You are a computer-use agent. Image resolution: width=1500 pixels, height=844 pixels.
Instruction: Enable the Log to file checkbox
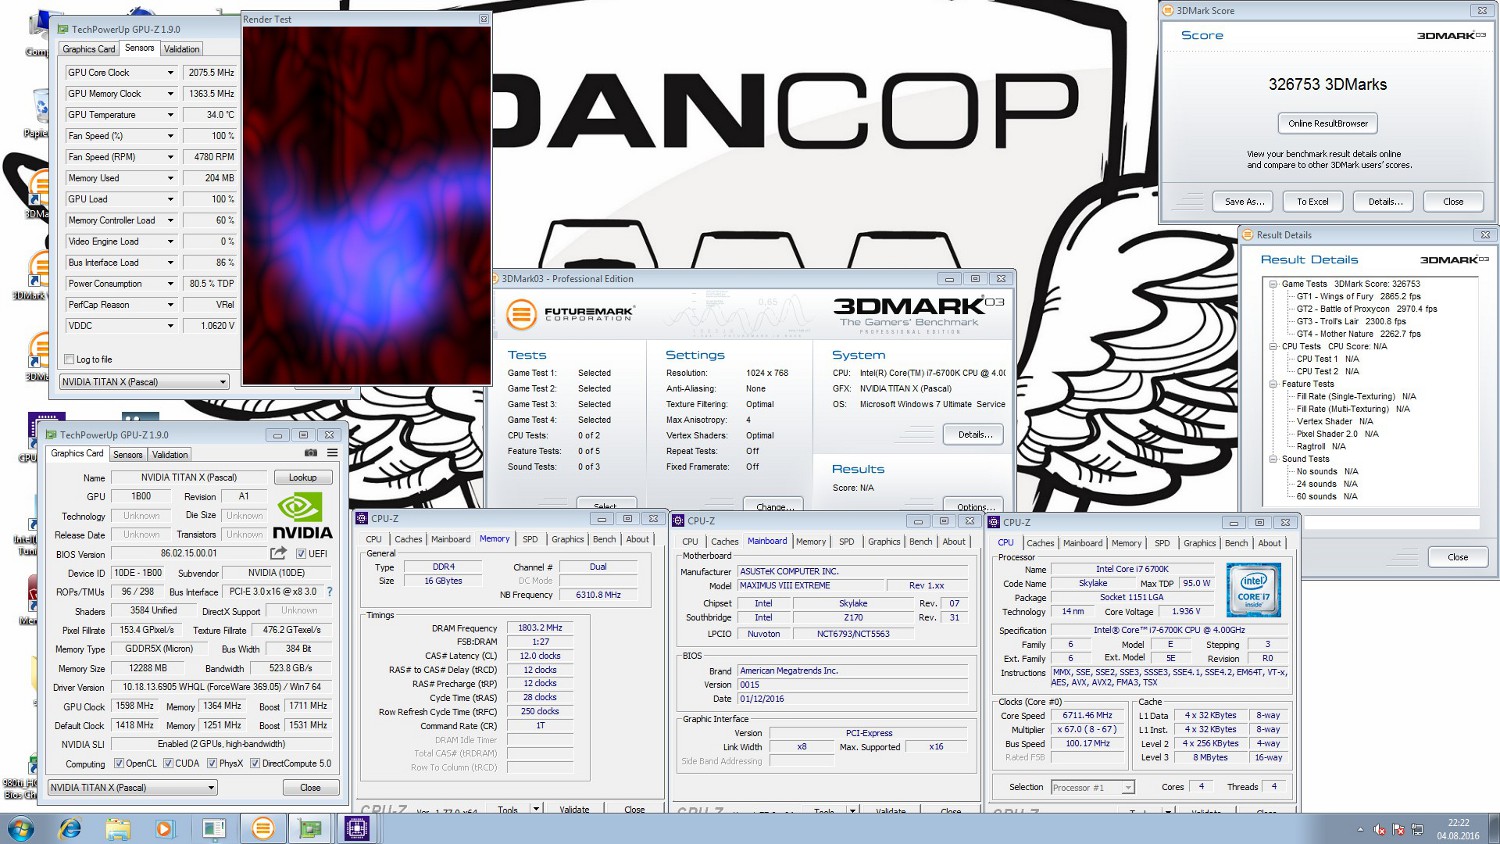pyautogui.click(x=69, y=359)
